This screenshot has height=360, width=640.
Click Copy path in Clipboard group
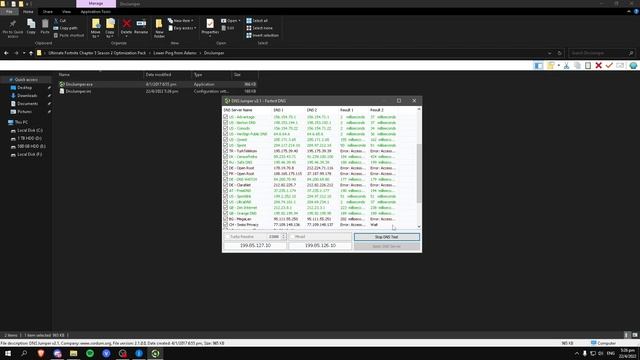pyautogui.click(x=65, y=28)
